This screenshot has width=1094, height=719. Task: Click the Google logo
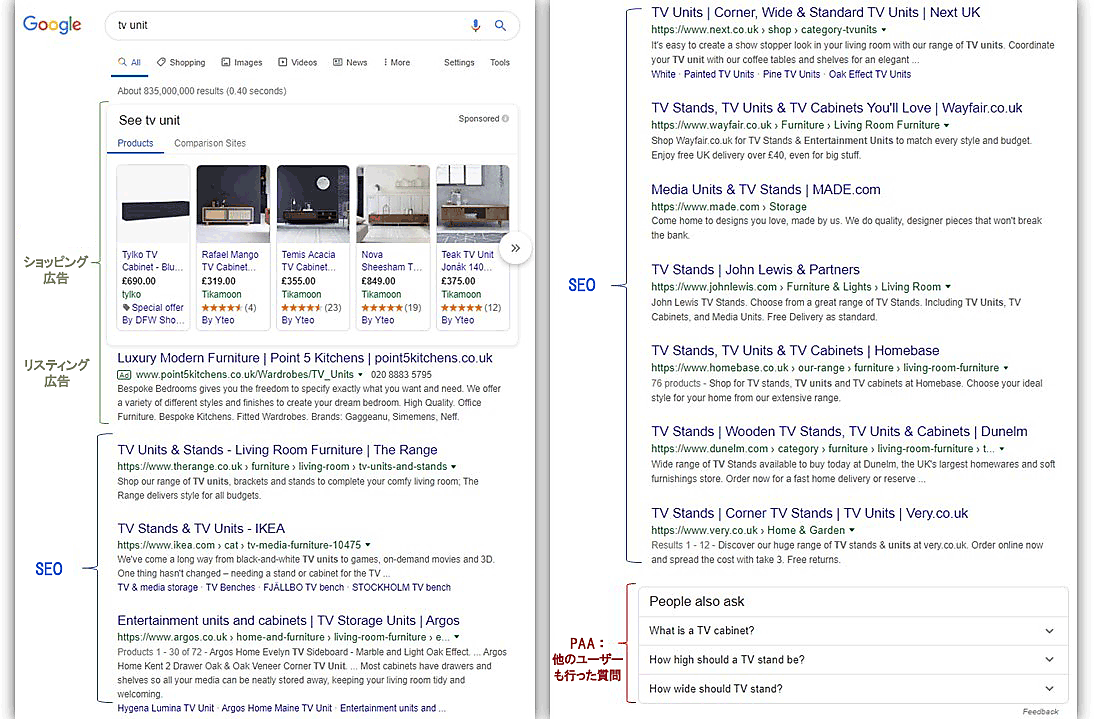[52, 25]
